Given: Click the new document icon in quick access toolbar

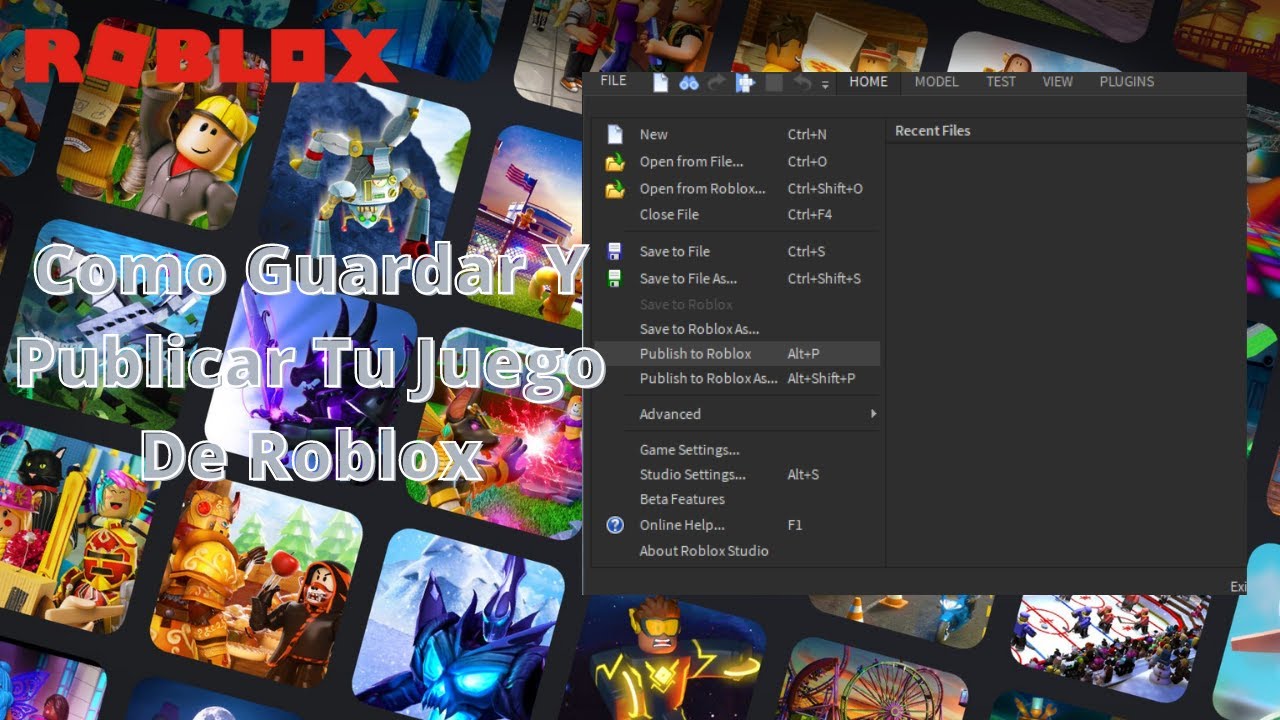Looking at the screenshot, I should 660,83.
